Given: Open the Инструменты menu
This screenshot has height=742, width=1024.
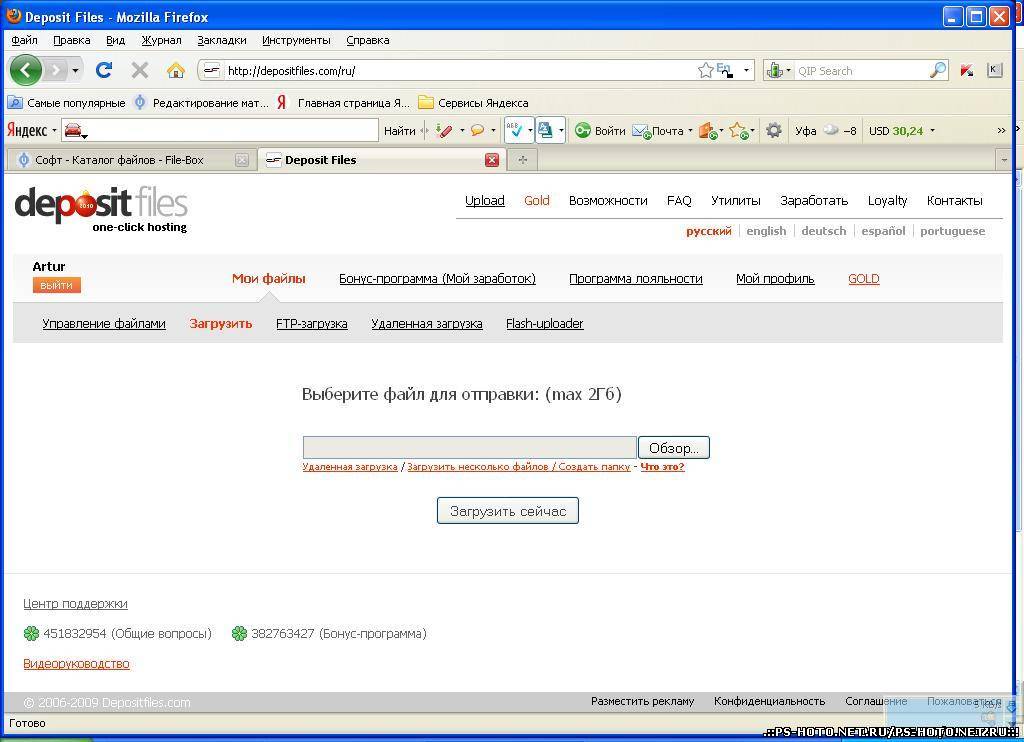Looking at the screenshot, I should [x=296, y=40].
